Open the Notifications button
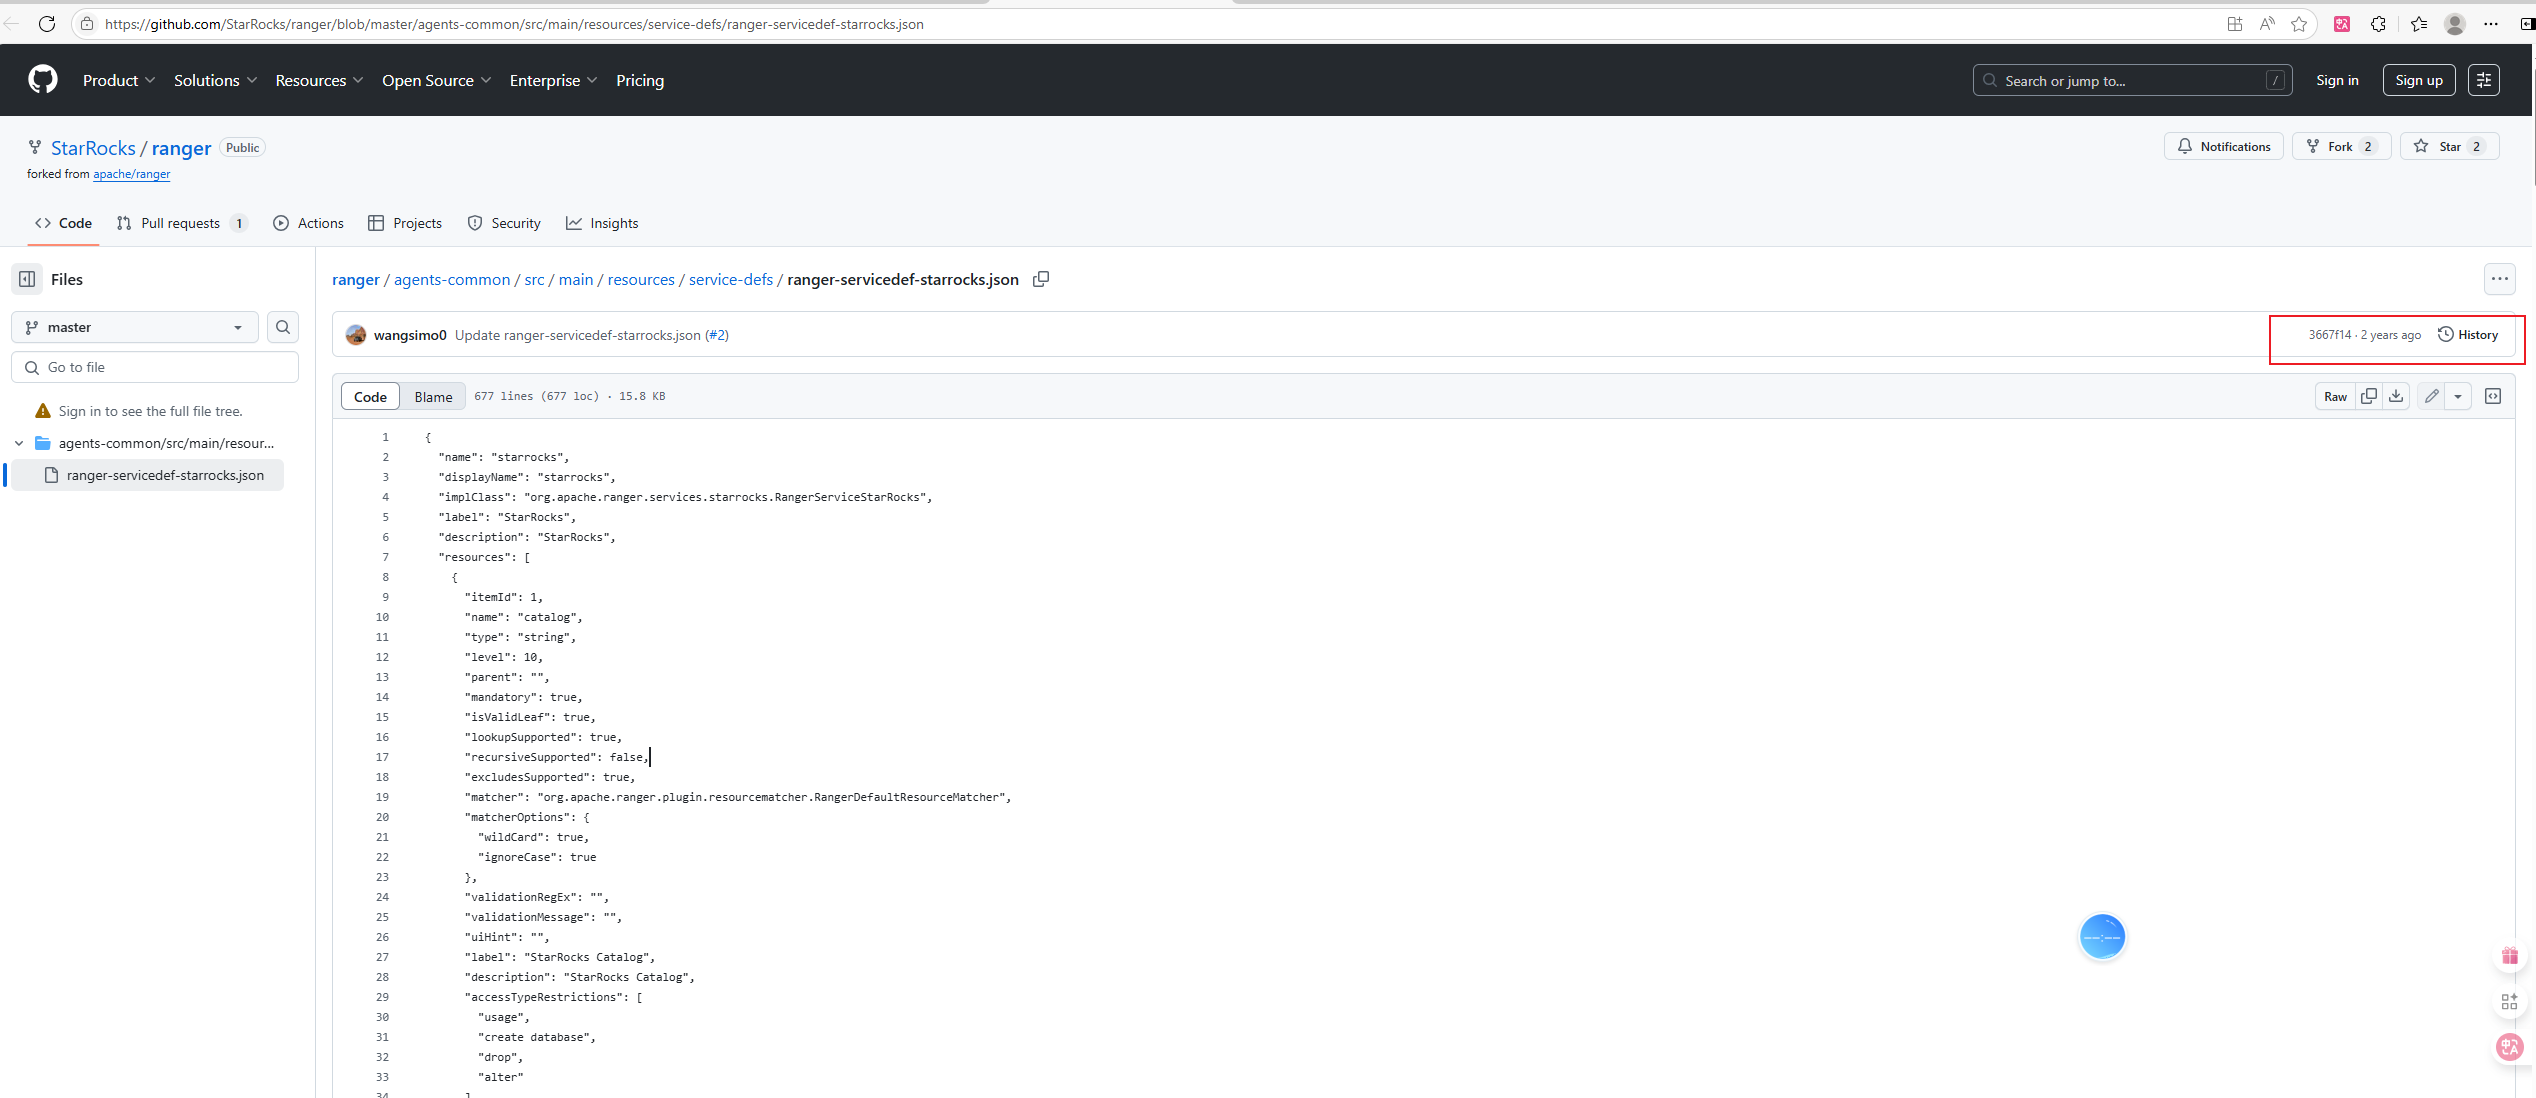2536x1098 pixels. (x=2224, y=146)
